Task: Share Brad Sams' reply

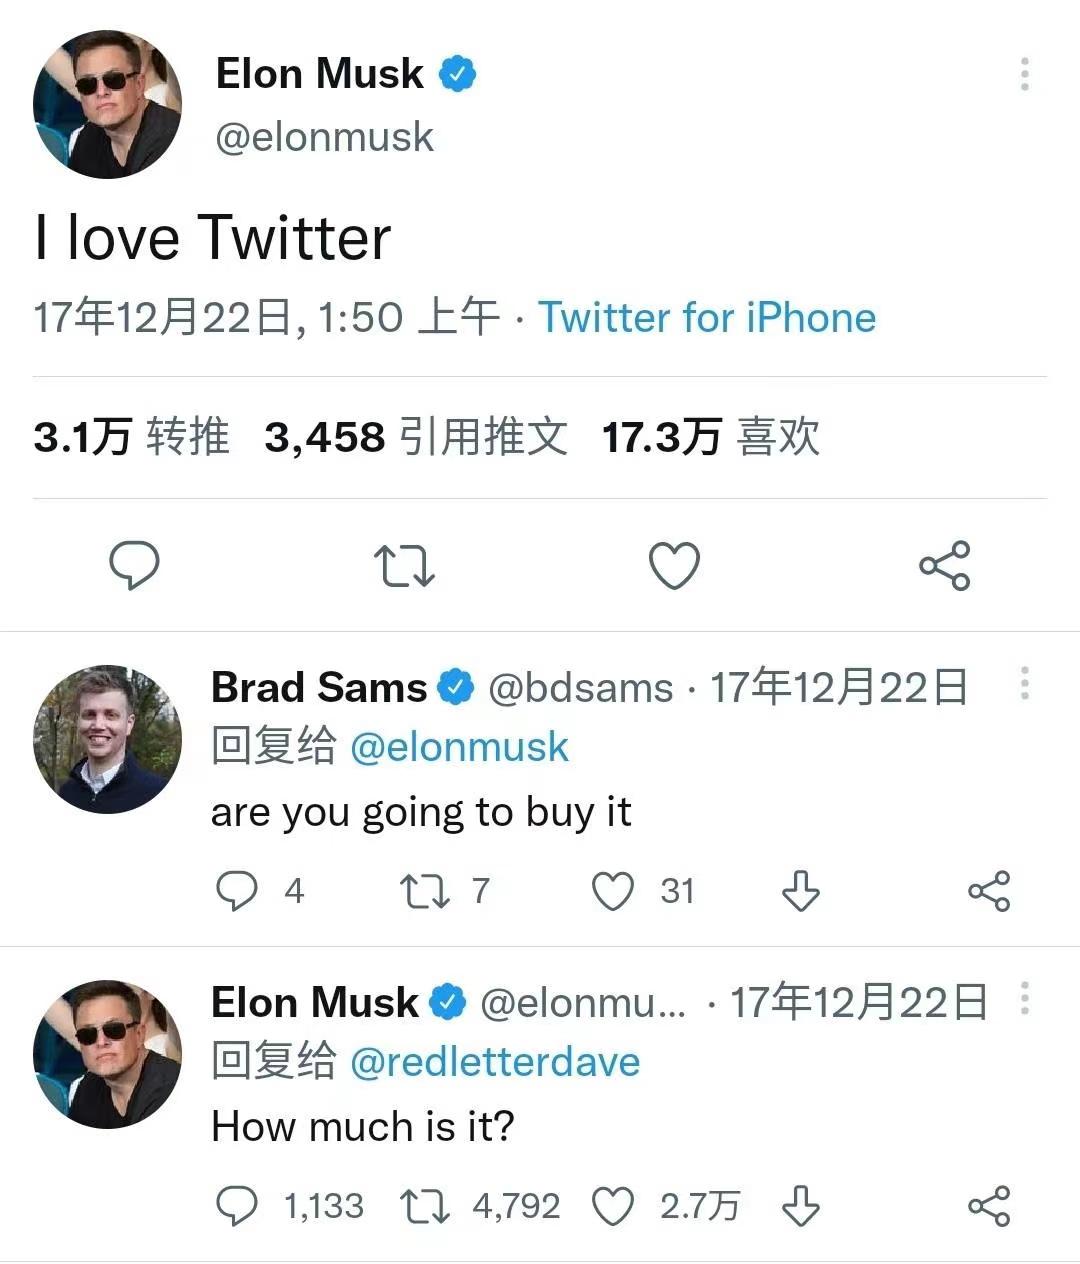Action: point(988,891)
